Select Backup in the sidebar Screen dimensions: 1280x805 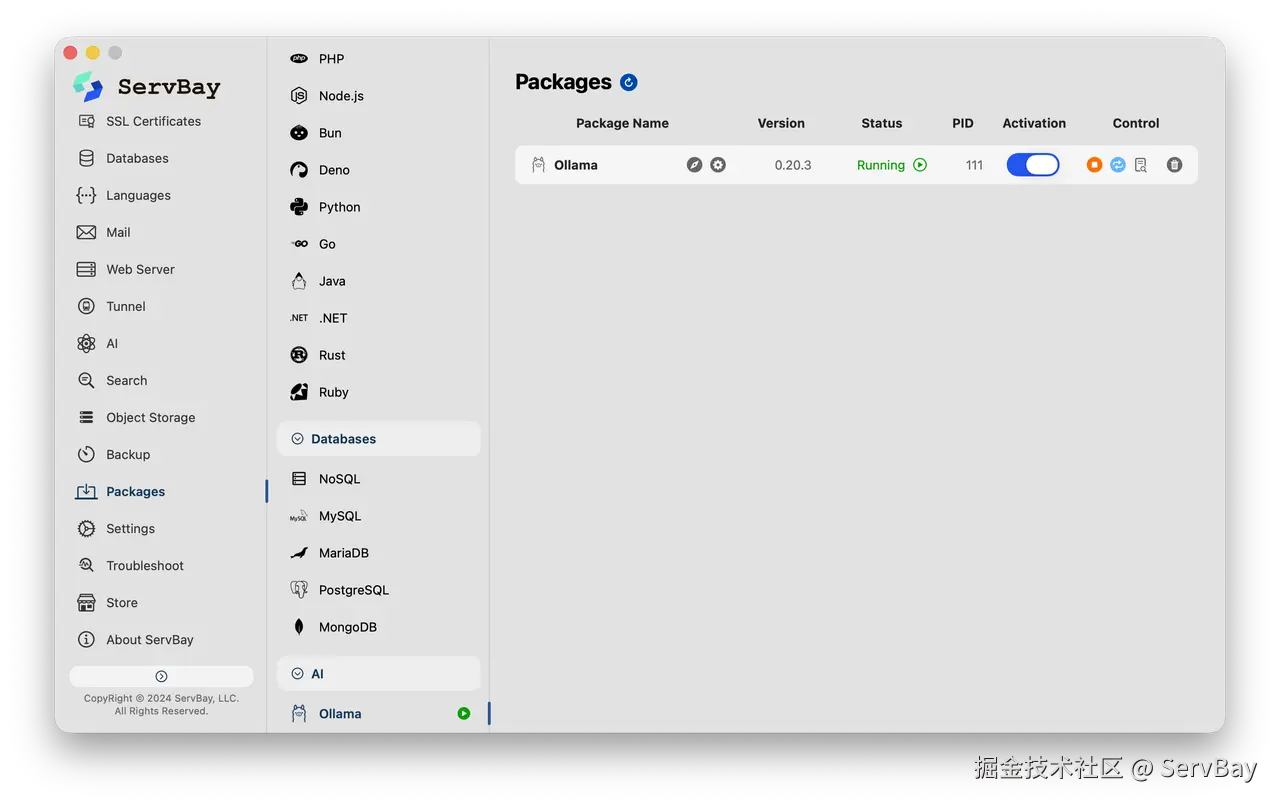[x=128, y=454]
